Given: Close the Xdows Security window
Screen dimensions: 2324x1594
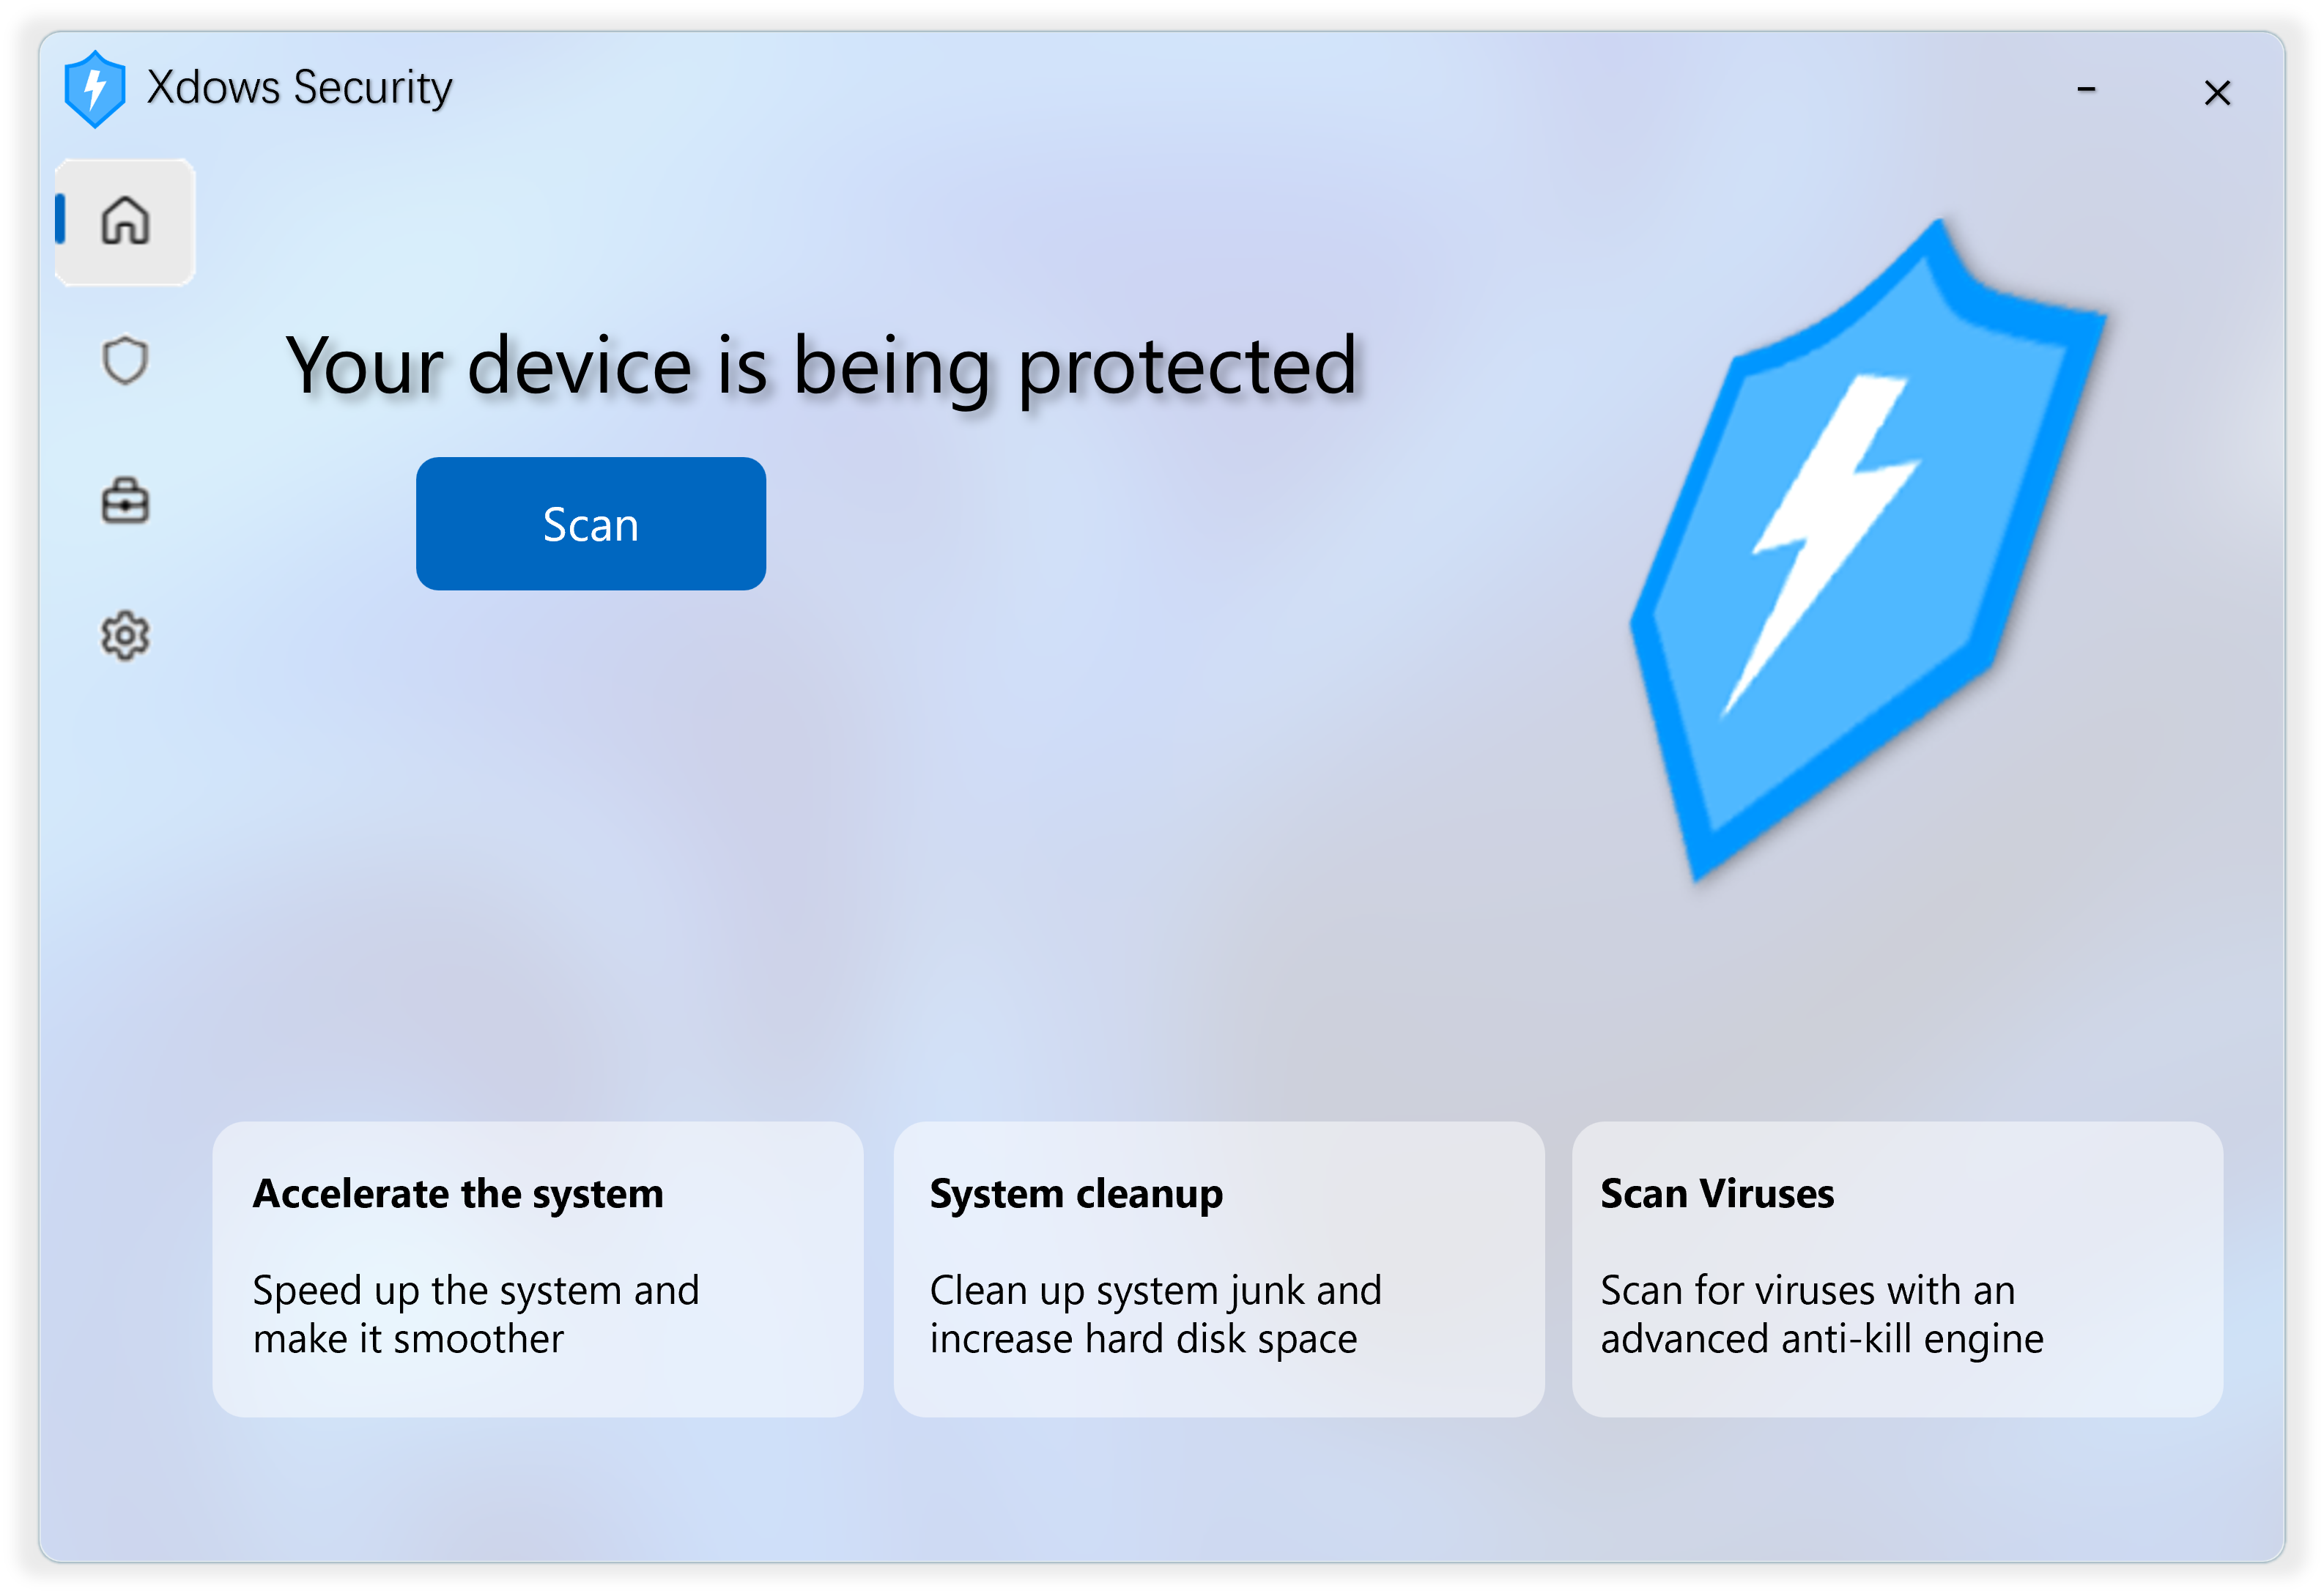Looking at the screenshot, I should 2217,93.
